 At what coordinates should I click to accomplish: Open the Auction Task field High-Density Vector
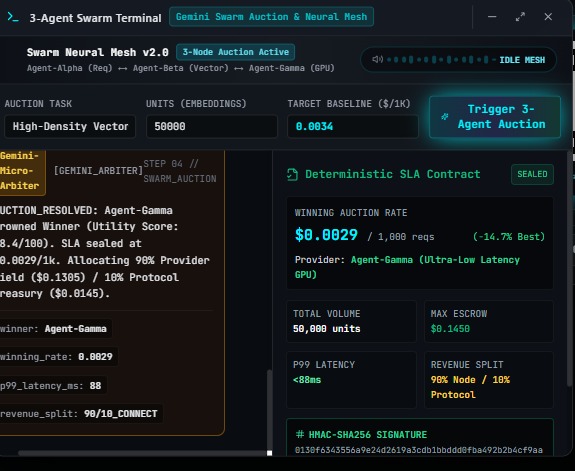click(70, 127)
